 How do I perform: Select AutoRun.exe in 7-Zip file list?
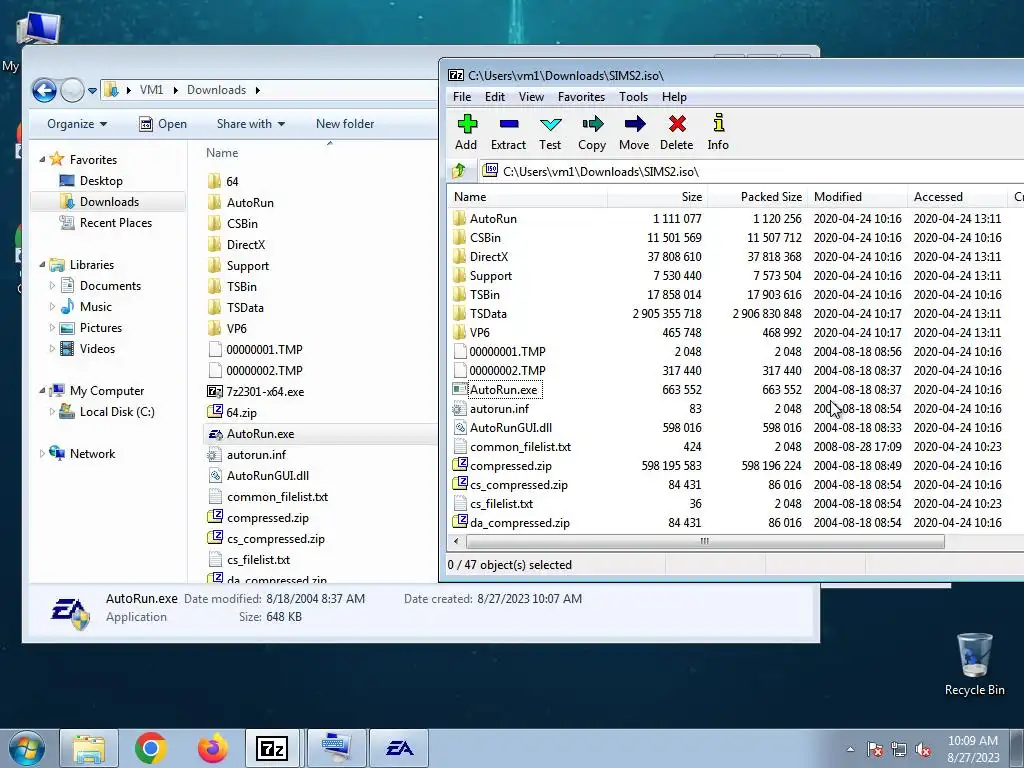pos(504,390)
